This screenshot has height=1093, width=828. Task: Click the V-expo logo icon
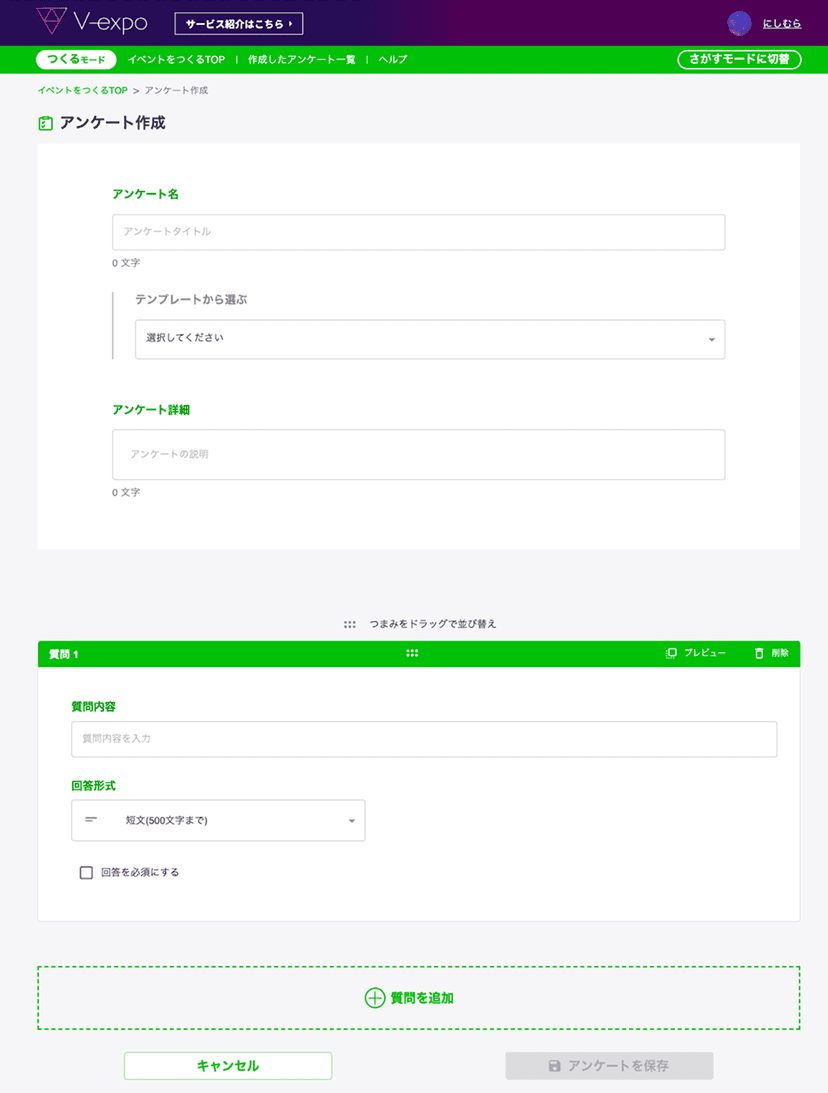point(51,23)
